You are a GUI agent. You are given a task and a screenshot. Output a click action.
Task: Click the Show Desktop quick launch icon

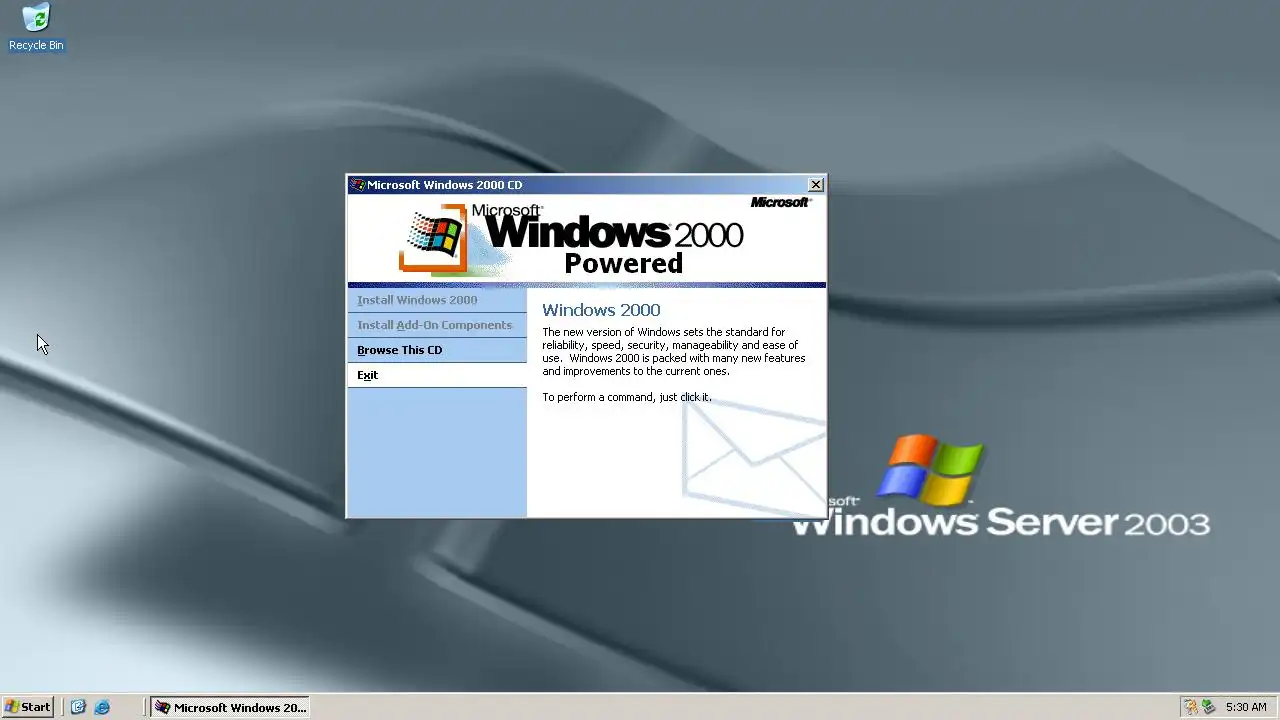tap(78, 707)
